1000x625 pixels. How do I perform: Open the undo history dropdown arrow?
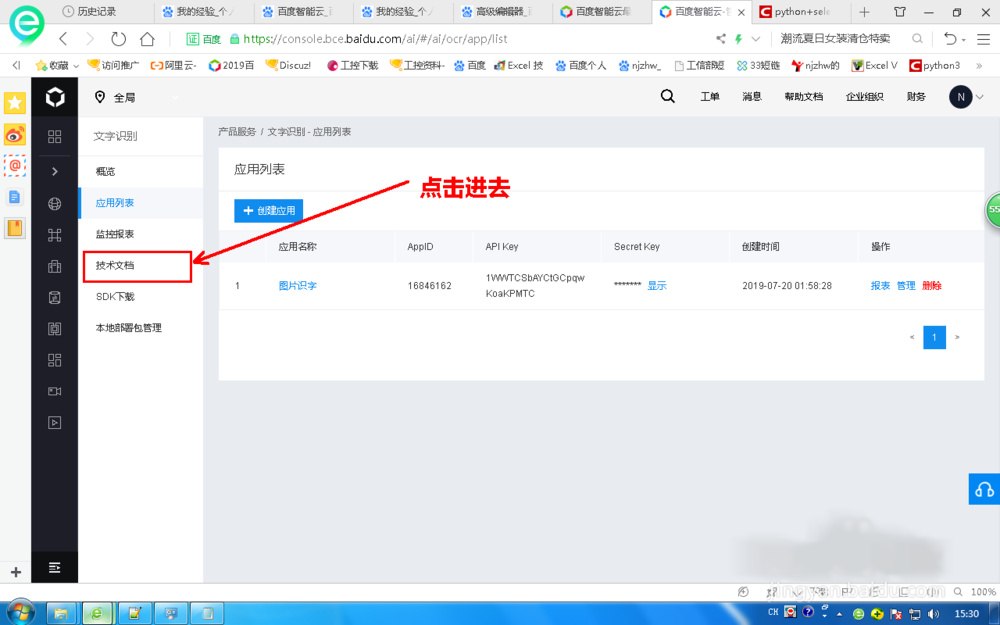point(964,40)
